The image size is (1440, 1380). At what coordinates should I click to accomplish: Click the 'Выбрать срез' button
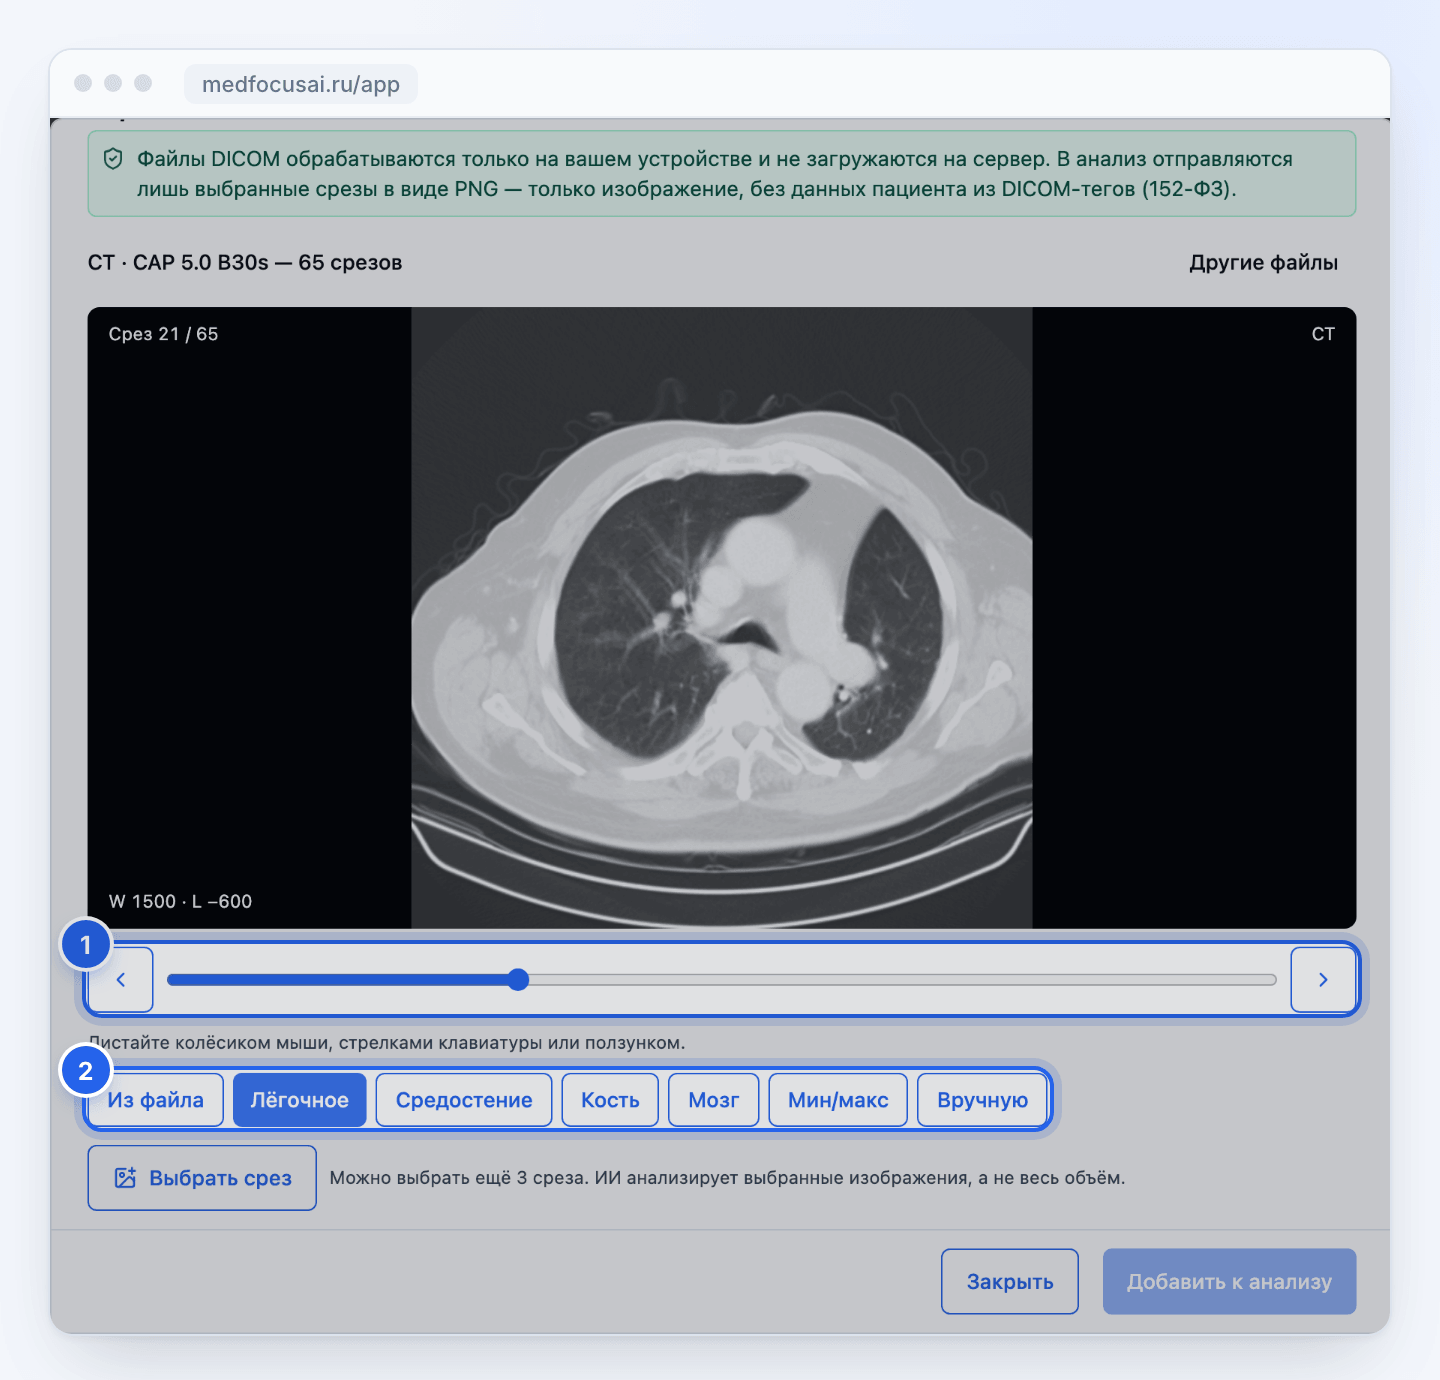tap(202, 1178)
